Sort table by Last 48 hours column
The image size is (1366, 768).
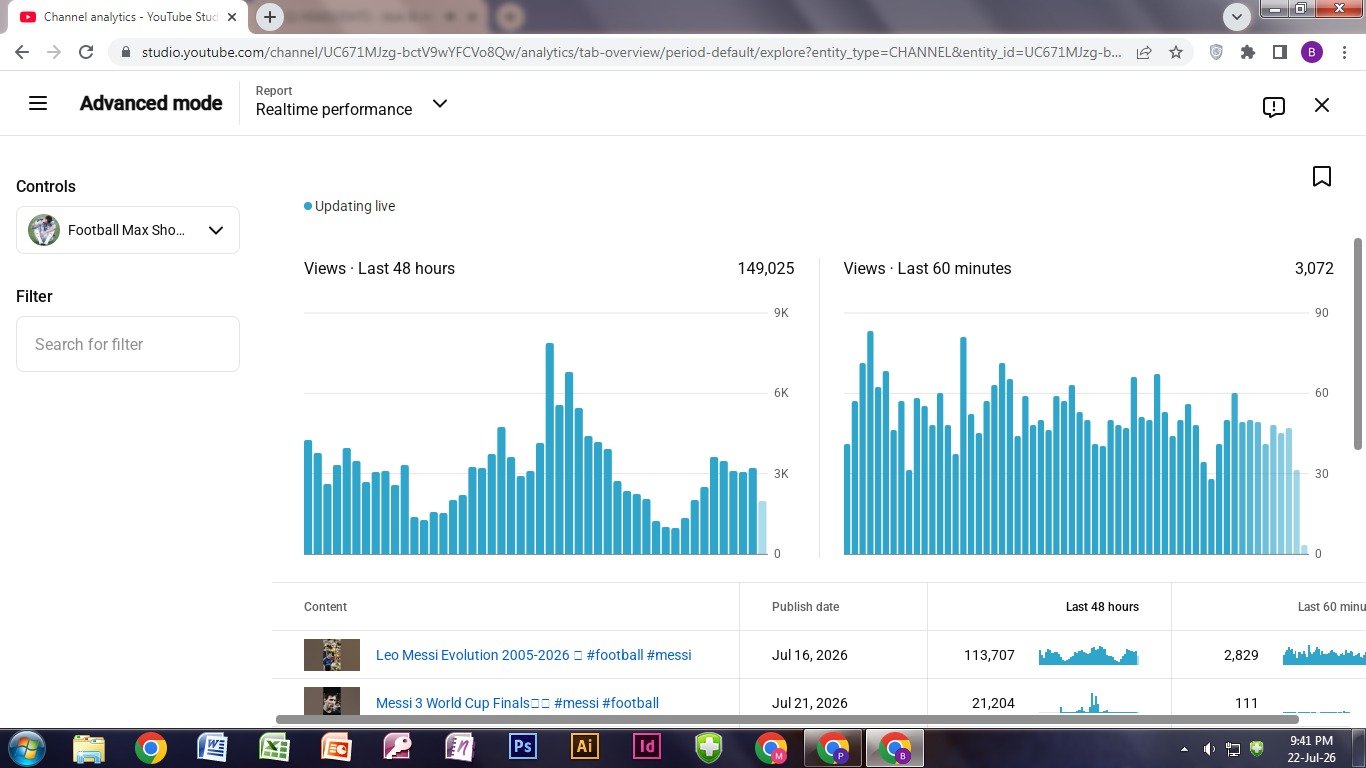[x=1102, y=607]
